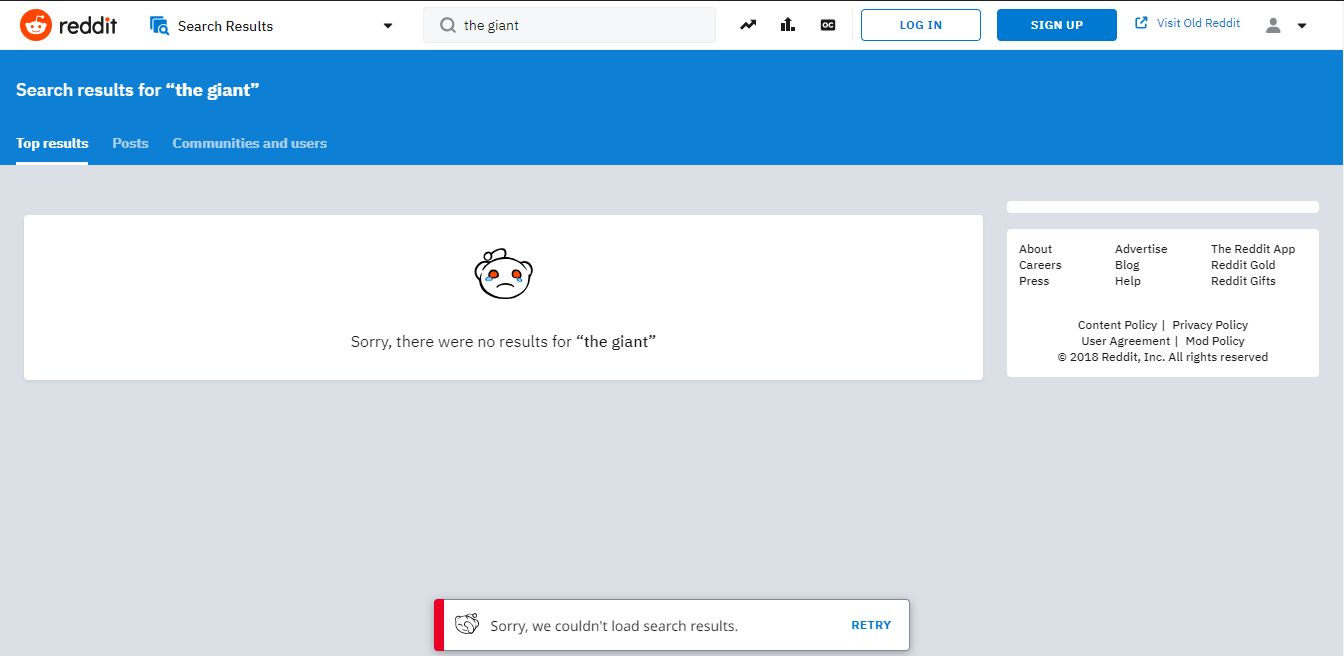1344x656 pixels.
Task: Open the top posts bar-chart icon
Action: pos(787,24)
